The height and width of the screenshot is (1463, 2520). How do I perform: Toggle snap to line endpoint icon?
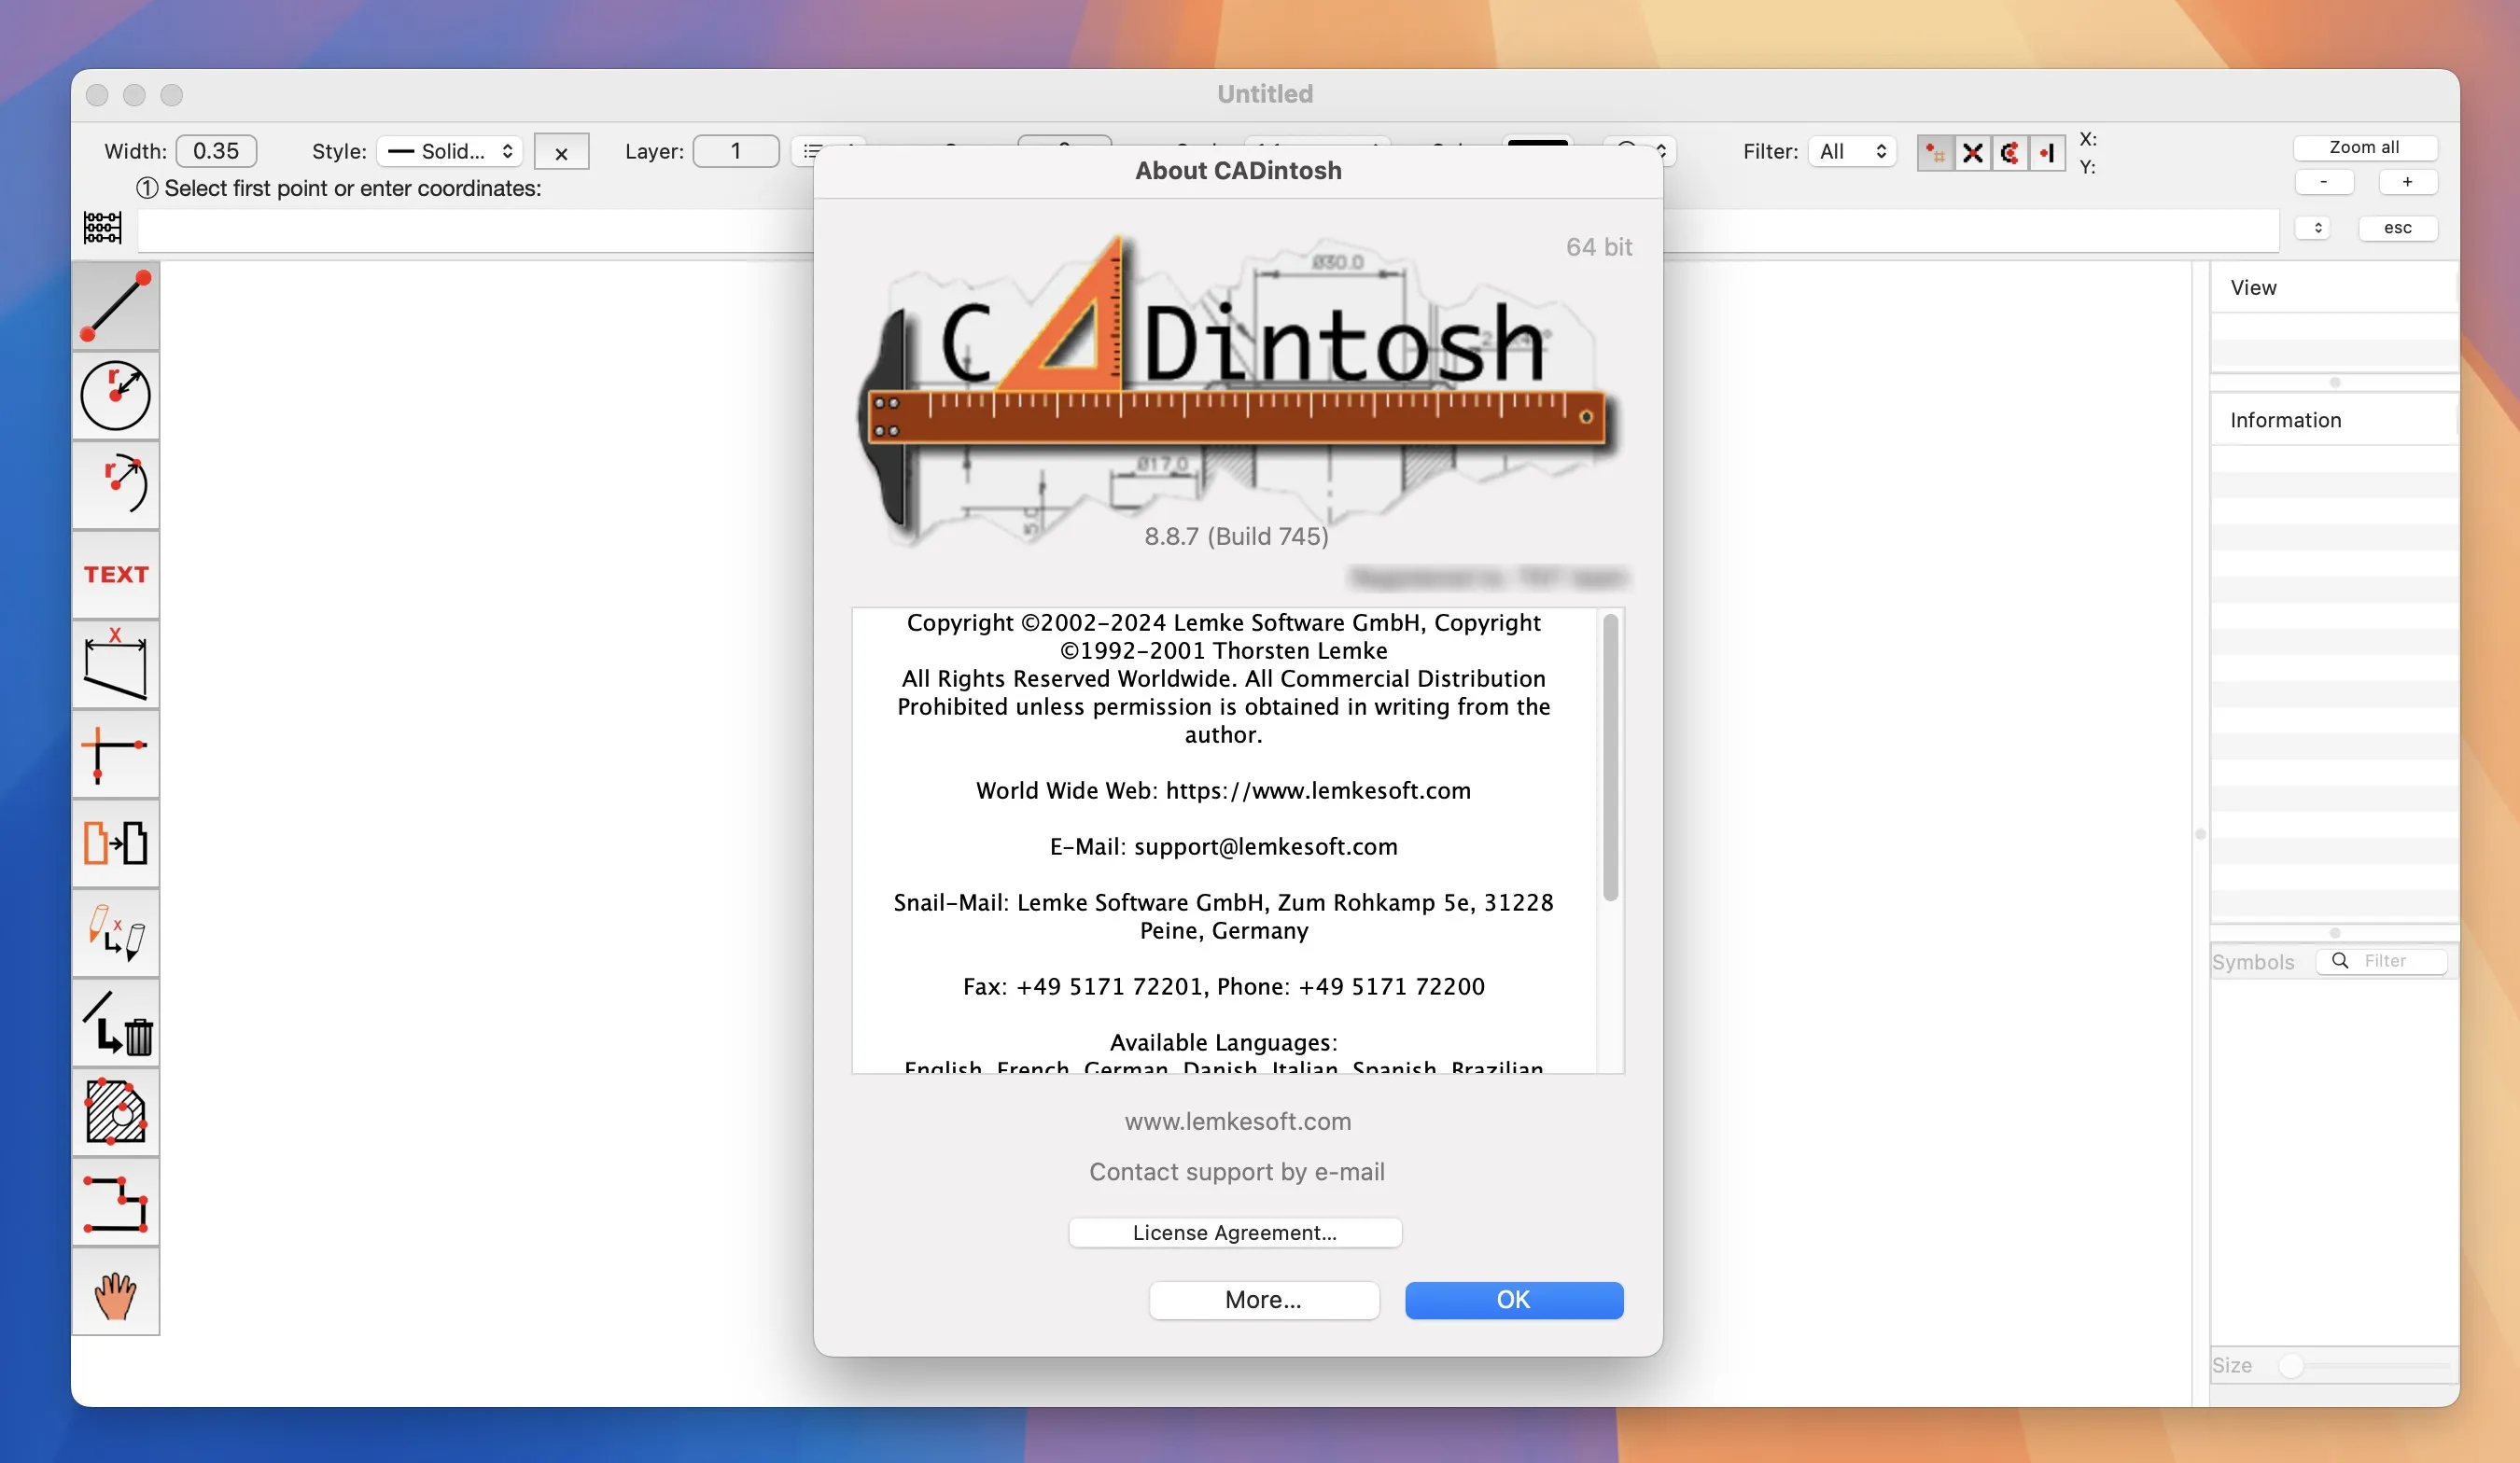pos(2047,153)
